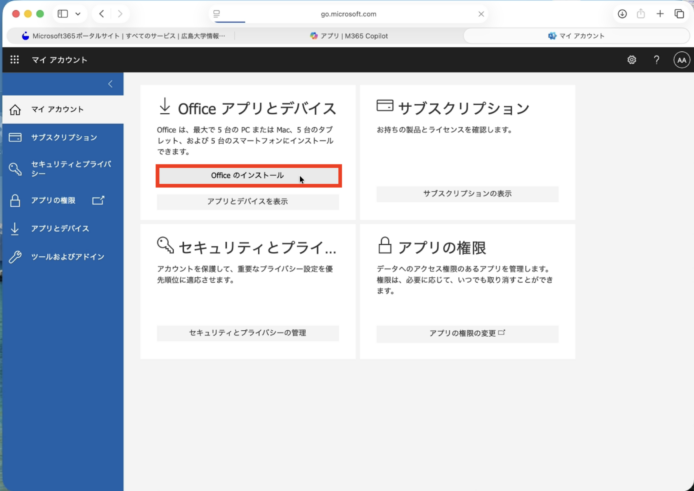Viewport: 694px width, 491px height.
Task: Click アプリとデバイスを表示 button
Action: [248, 201]
